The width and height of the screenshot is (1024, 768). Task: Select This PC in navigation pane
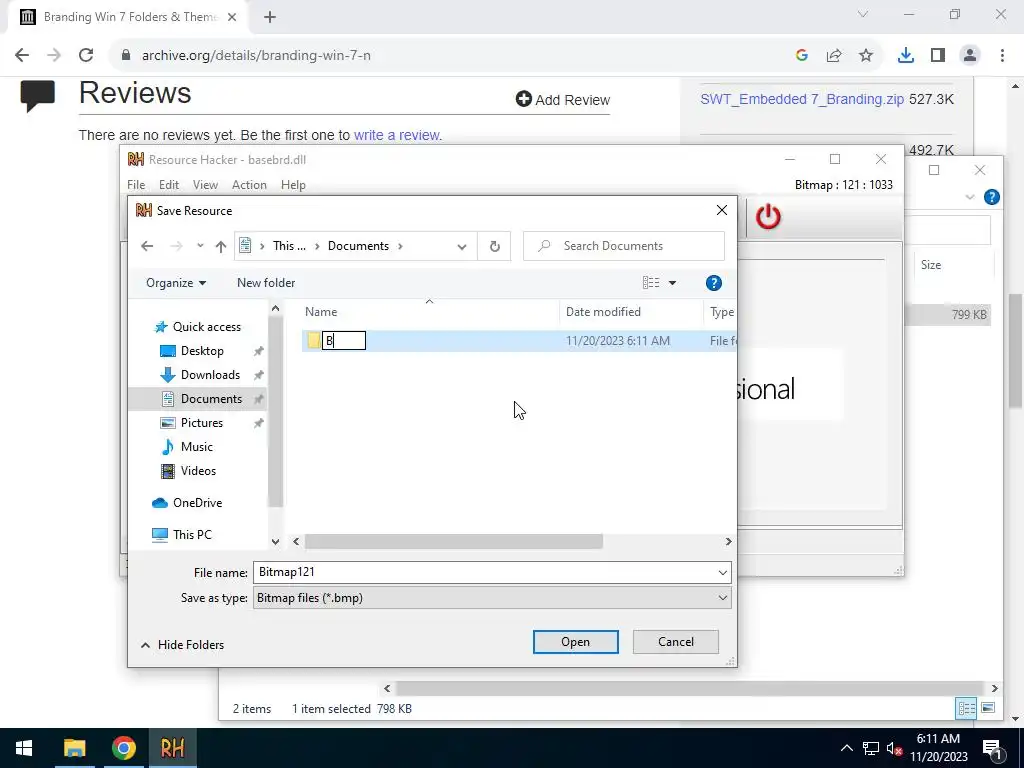click(x=192, y=535)
